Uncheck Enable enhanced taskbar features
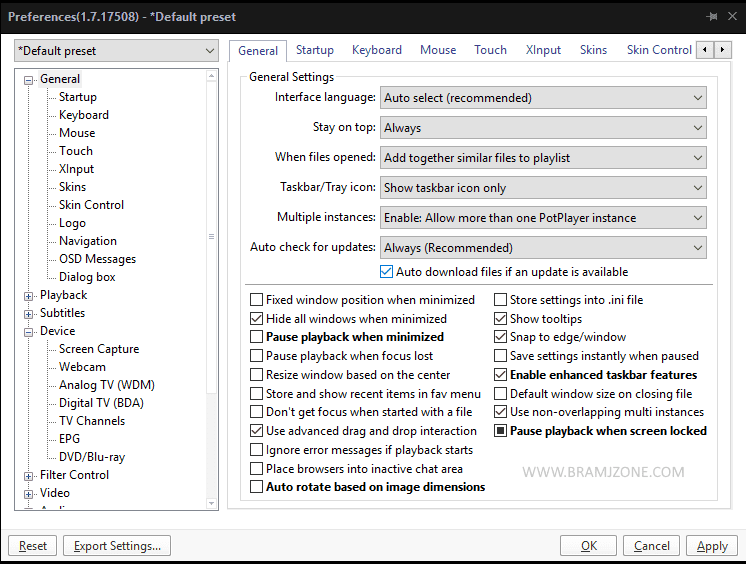Image resolution: width=746 pixels, height=564 pixels. (501, 375)
